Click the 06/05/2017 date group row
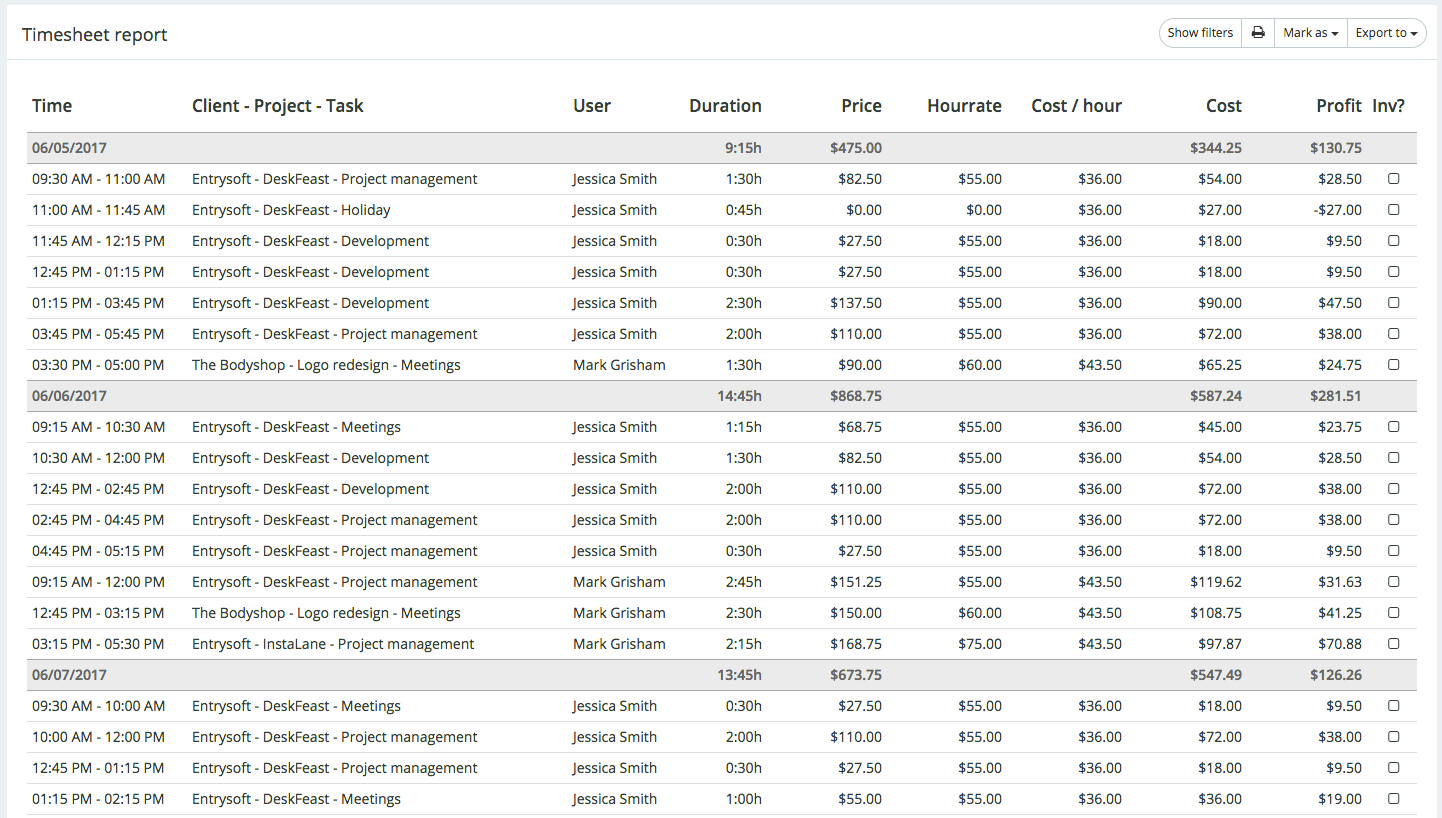Viewport: 1442px width, 818px height. (x=721, y=148)
